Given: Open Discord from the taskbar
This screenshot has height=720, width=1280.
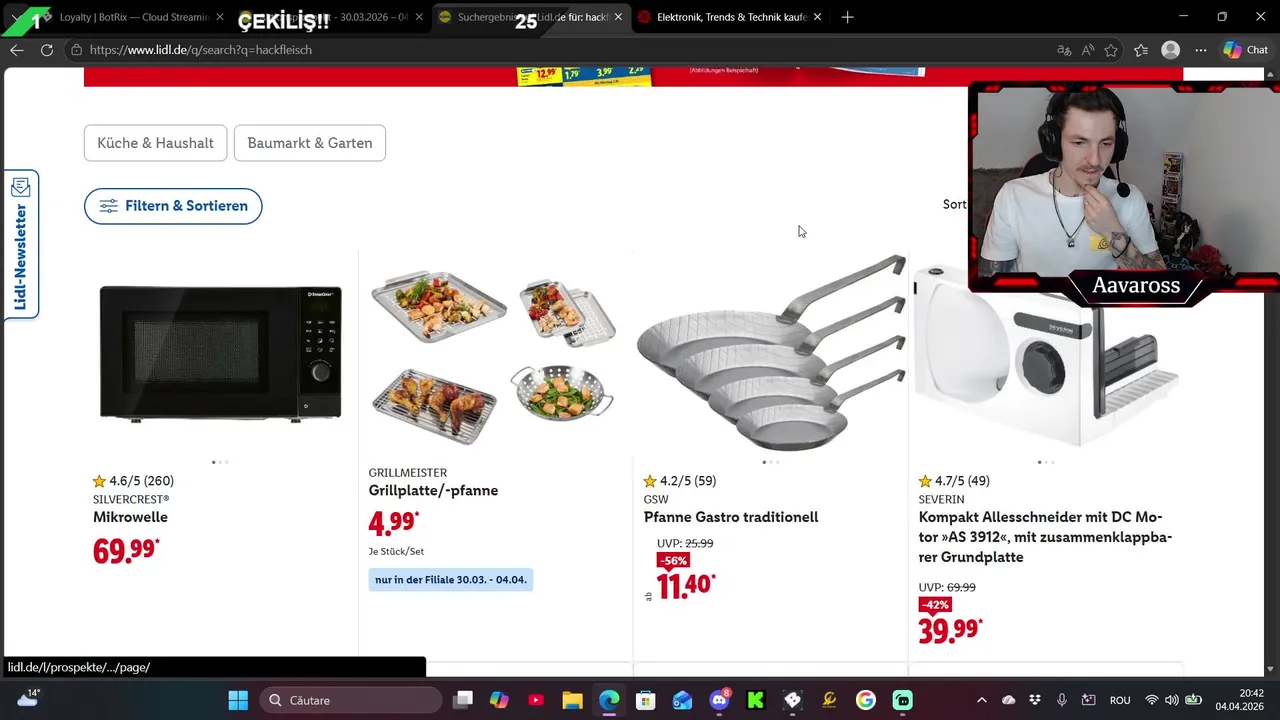Looking at the screenshot, I should click(x=719, y=700).
